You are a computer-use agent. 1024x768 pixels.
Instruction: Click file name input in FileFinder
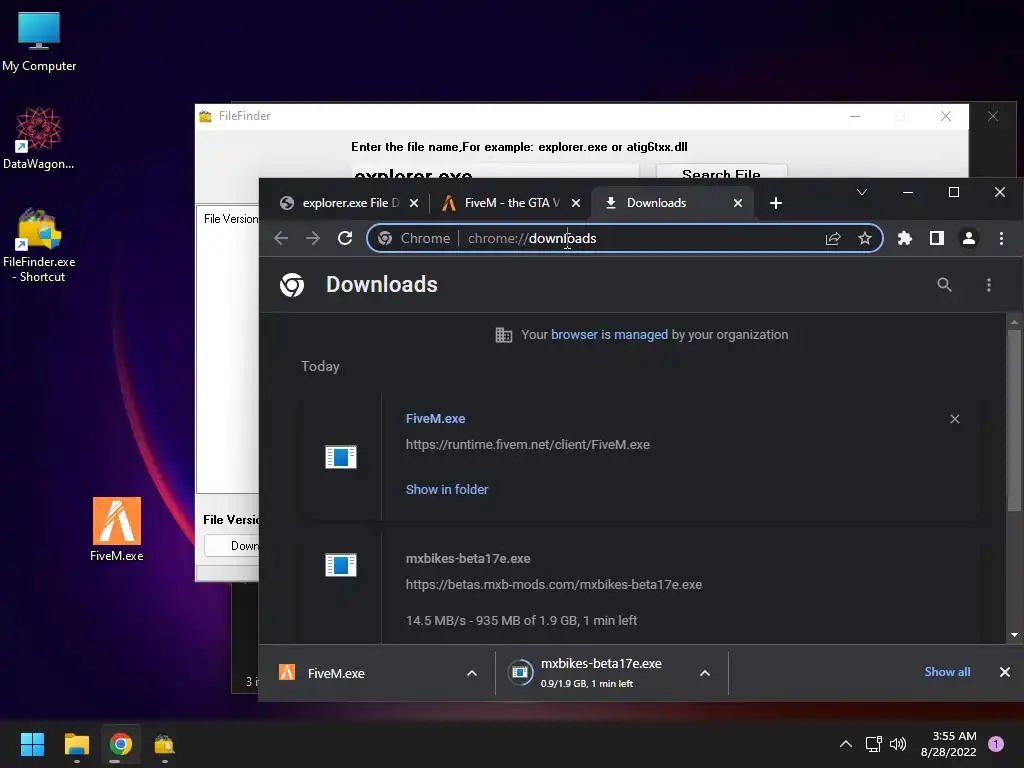(494, 172)
